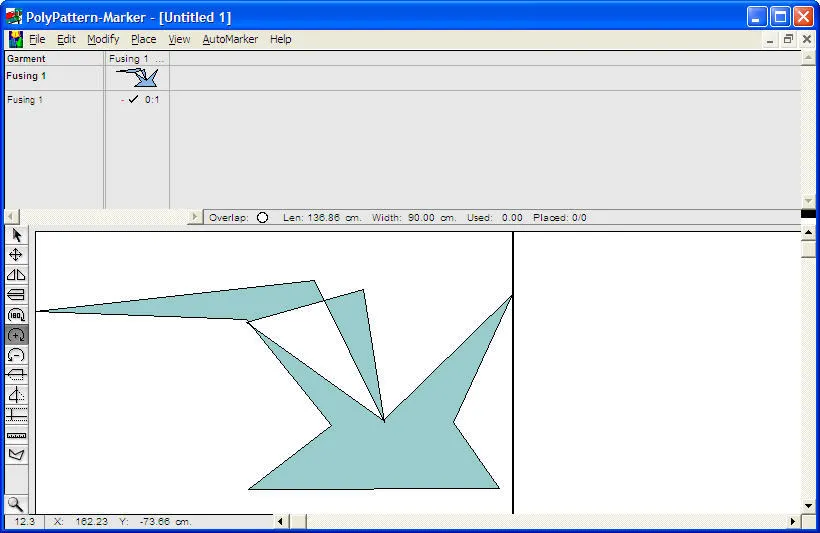Viewport: 820px width, 533px height.
Task: Open the AutoMarker menu
Action: point(230,39)
